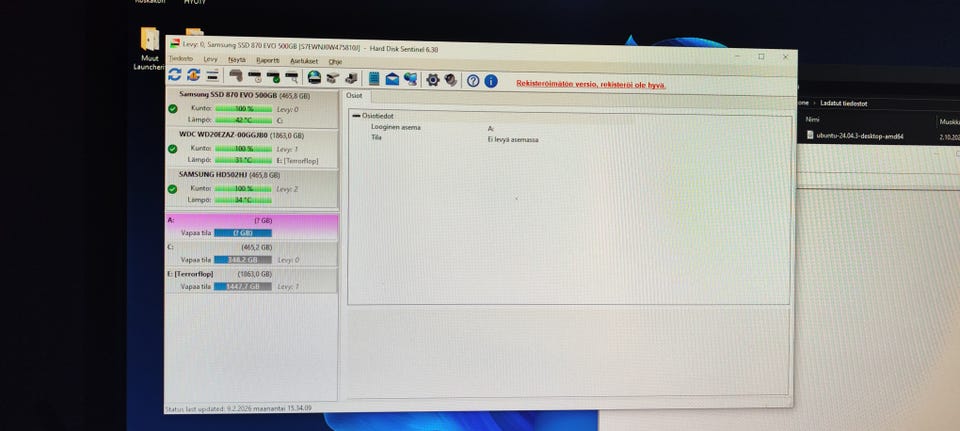The image size is (960, 431).
Task: Collapse the Osiotiedot section
Action: point(356,116)
